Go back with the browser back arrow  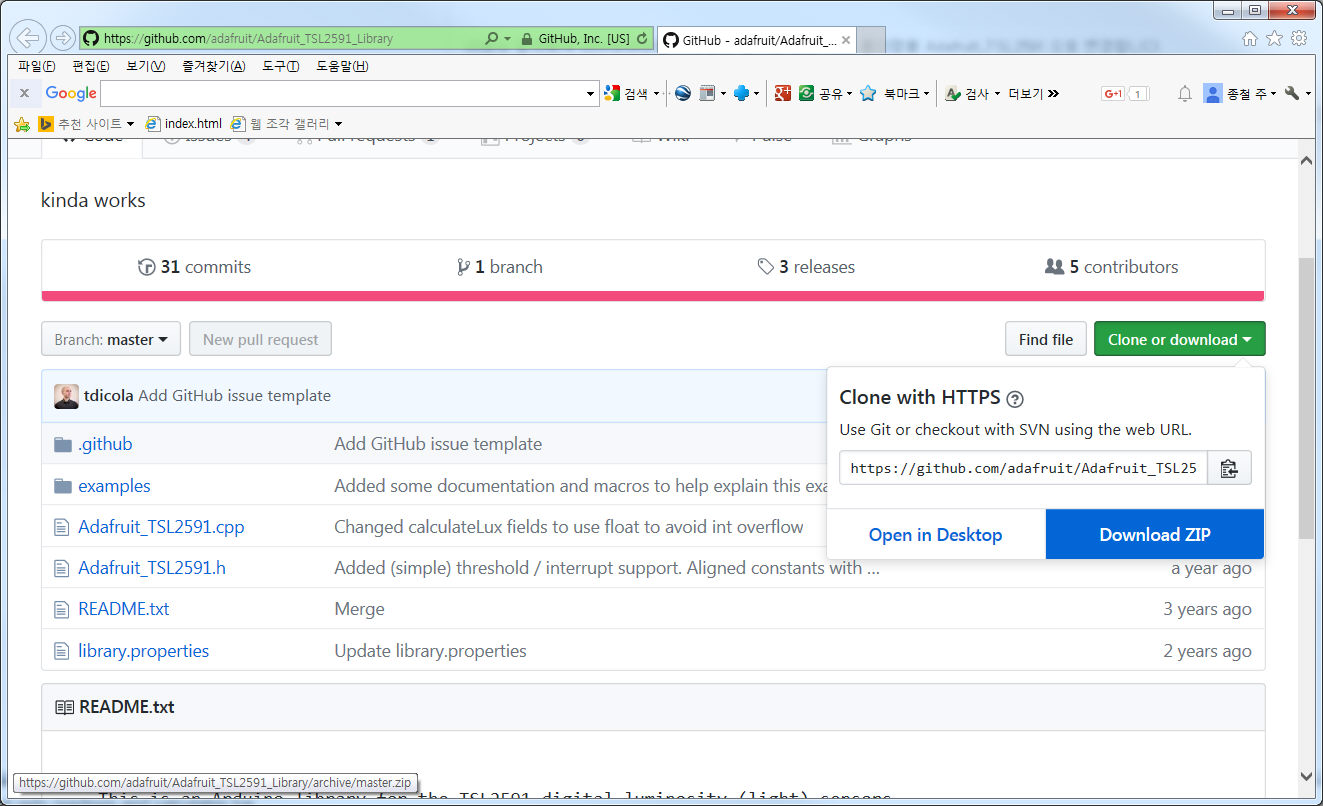(x=29, y=39)
